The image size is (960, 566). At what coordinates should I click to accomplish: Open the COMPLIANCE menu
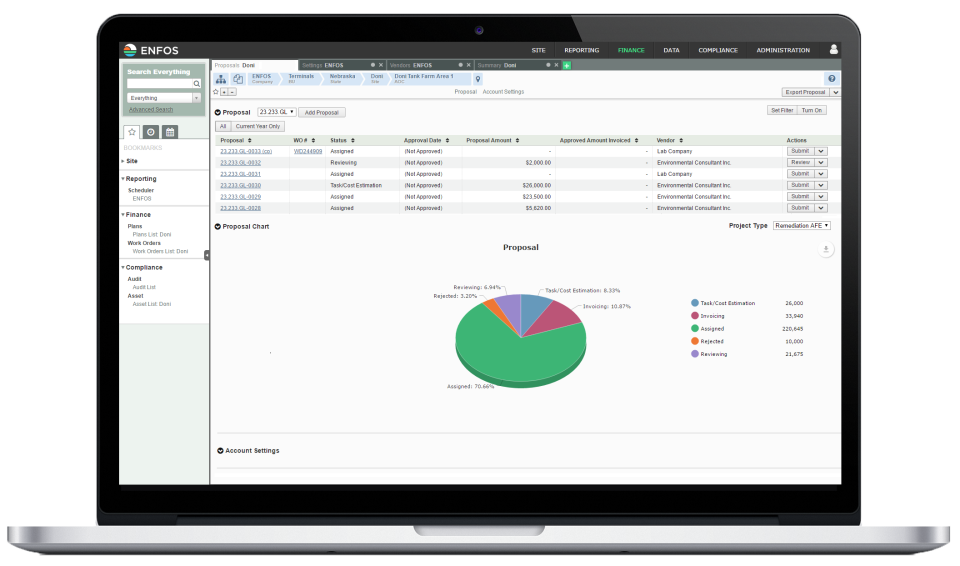(x=718, y=50)
